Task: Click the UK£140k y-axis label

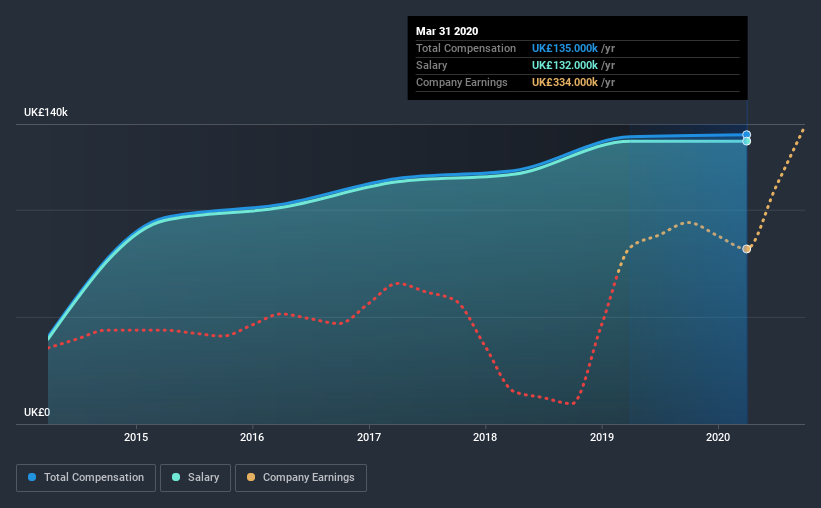Action: 46,113
